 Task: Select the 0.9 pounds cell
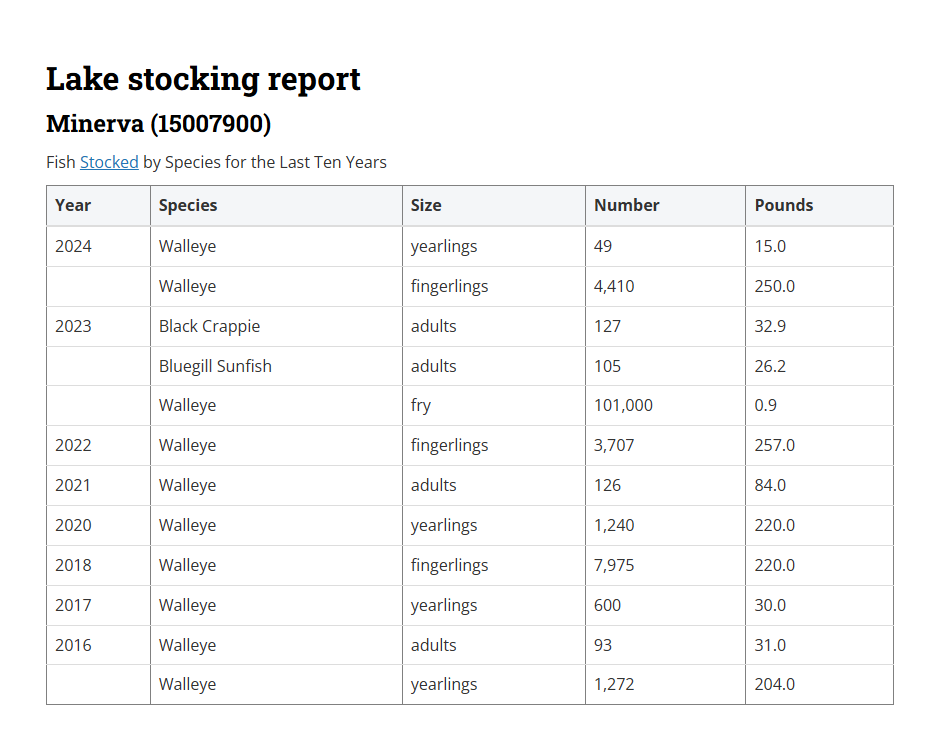[765, 405]
